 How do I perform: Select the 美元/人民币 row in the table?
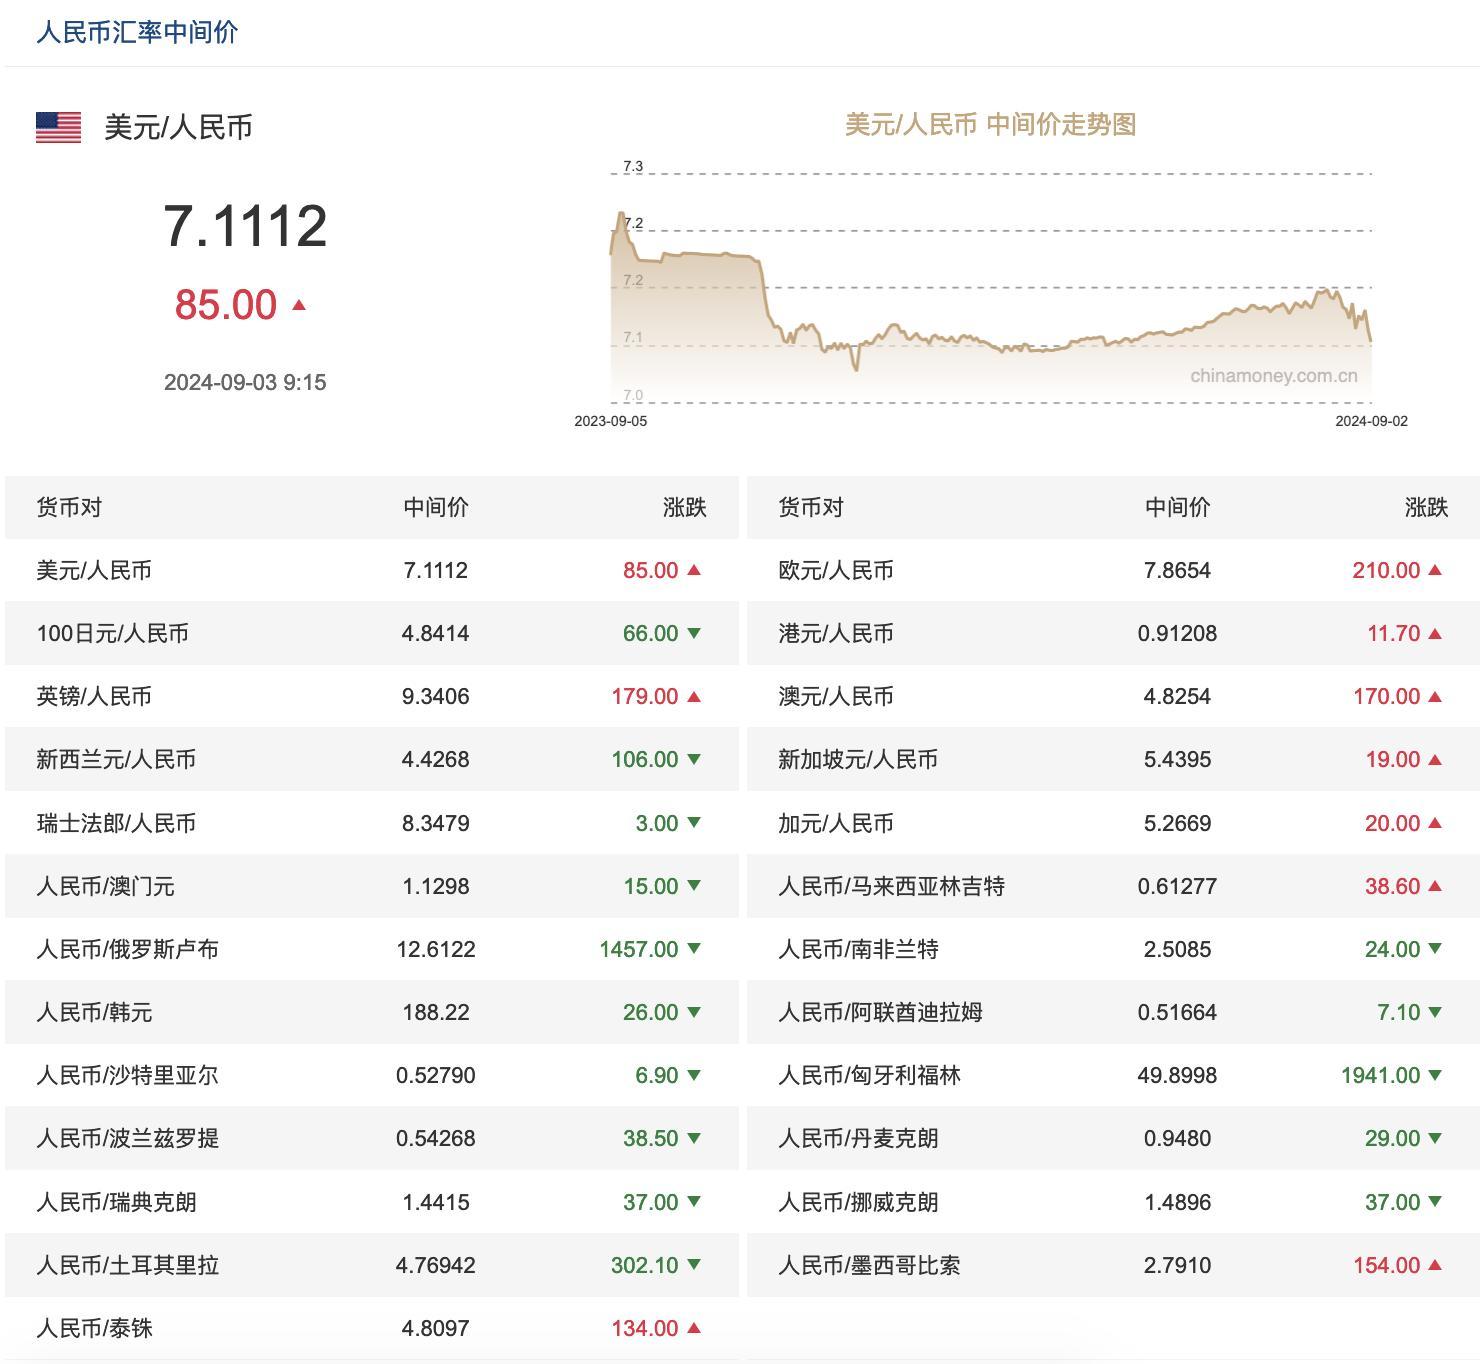tap(300, 571)
